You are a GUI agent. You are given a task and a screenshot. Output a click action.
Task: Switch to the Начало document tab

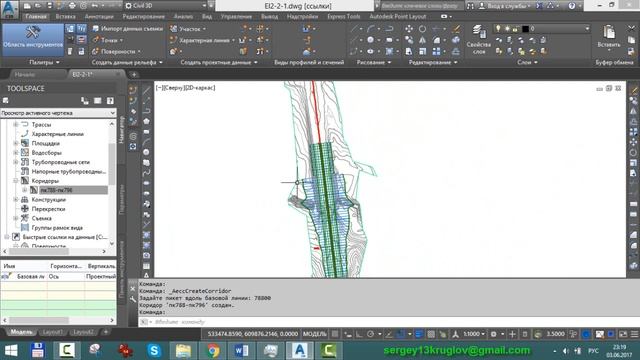(25, 74)
